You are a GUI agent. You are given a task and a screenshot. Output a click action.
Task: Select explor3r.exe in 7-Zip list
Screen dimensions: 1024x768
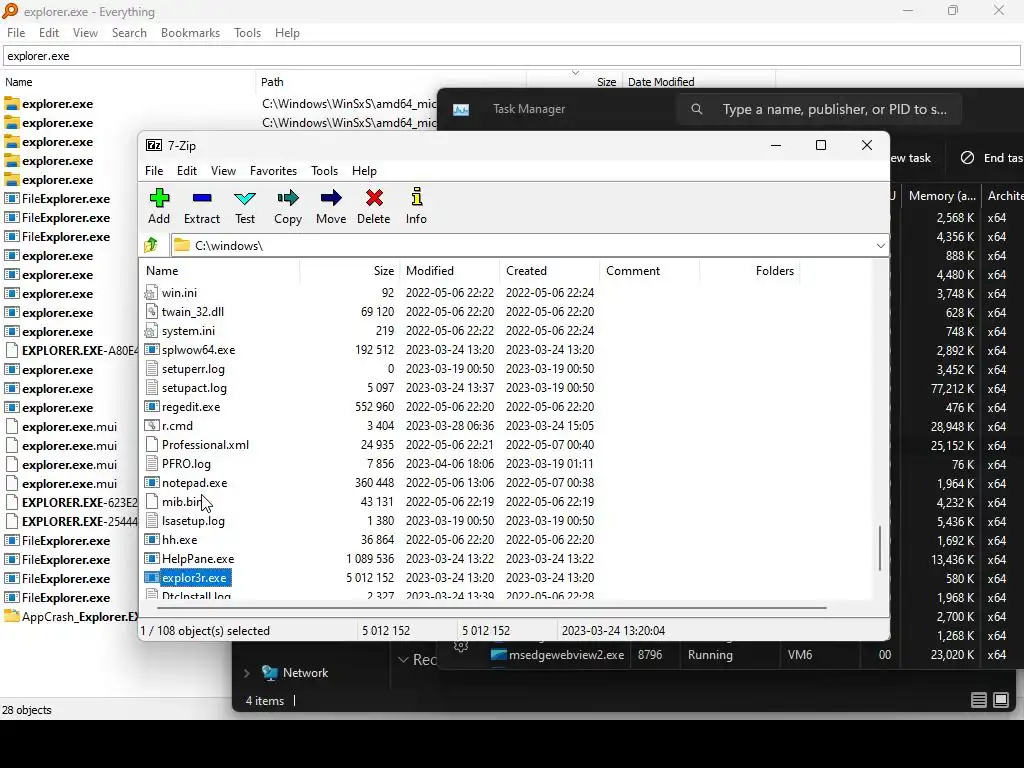pyautogui.click(x=194, y=577)
